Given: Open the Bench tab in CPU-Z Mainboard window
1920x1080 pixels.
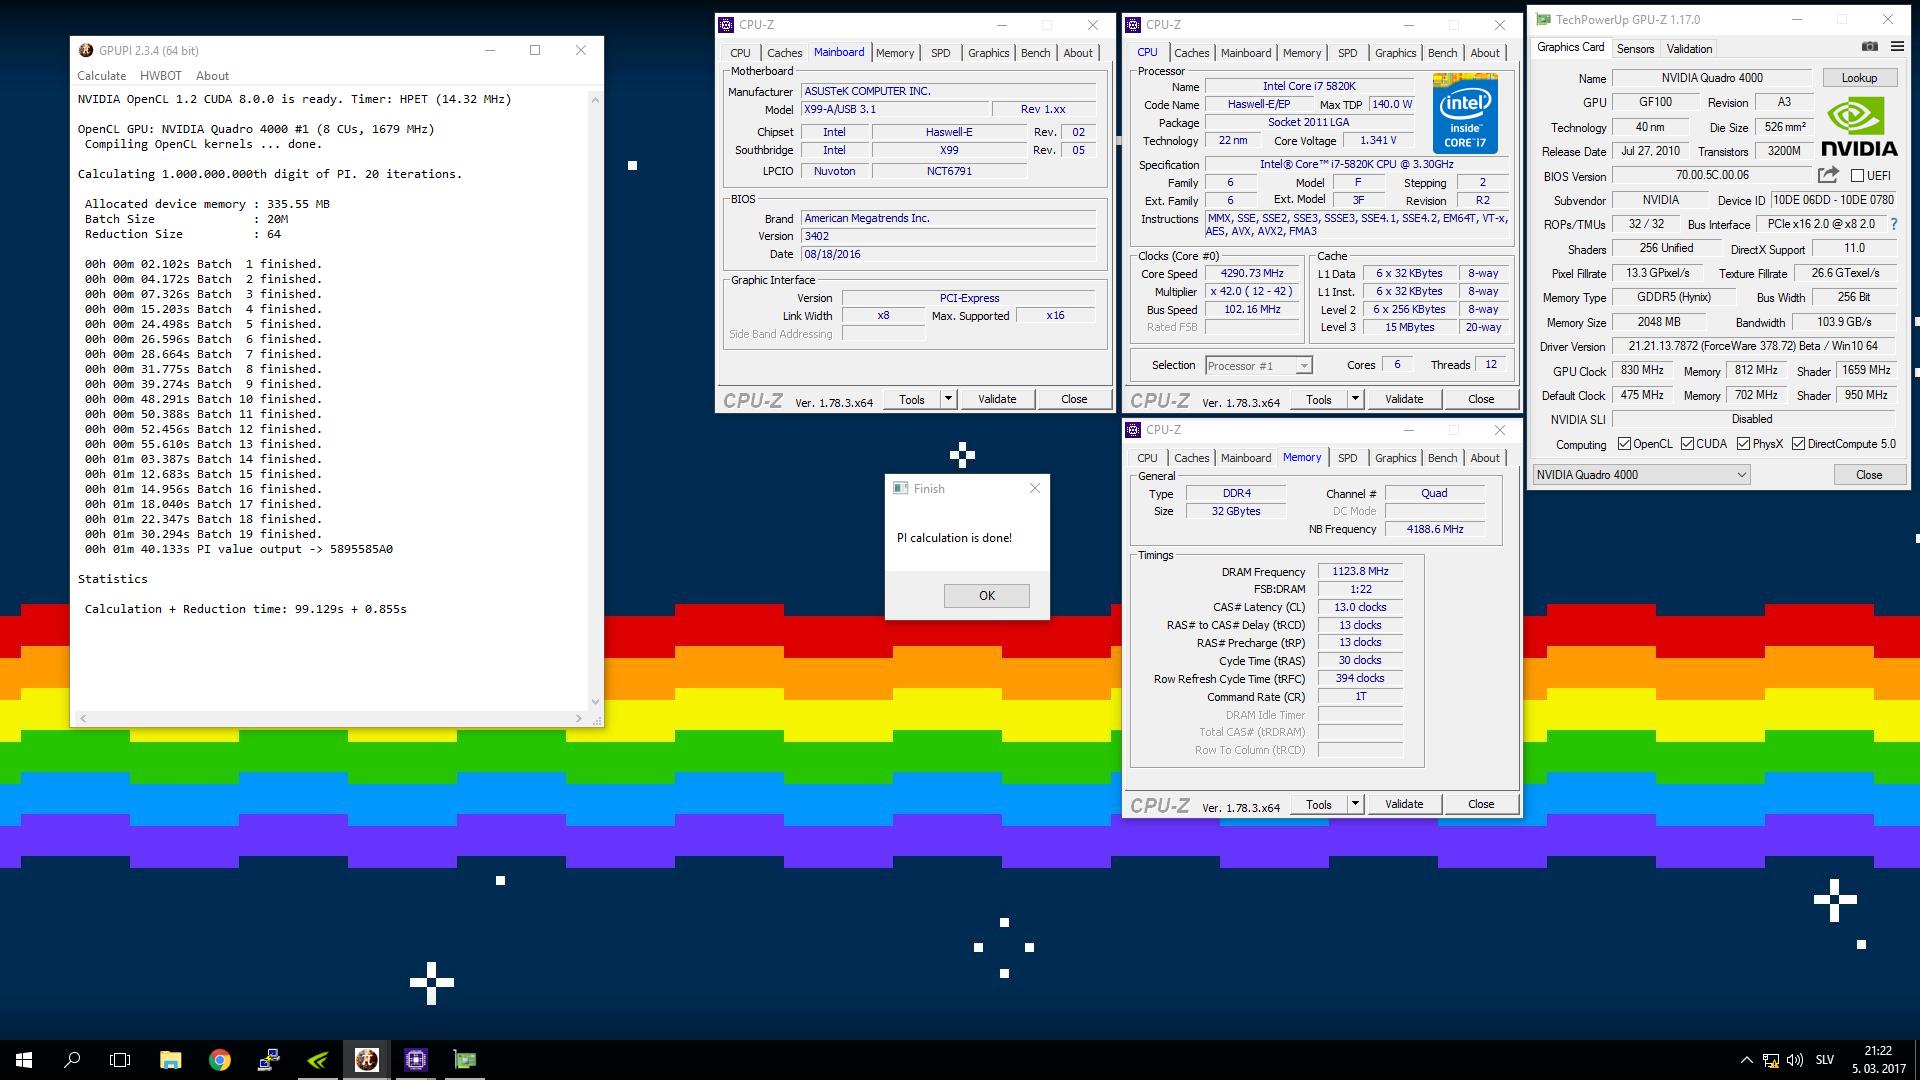Looking at the screenshot, I should tap(1035, 53).
